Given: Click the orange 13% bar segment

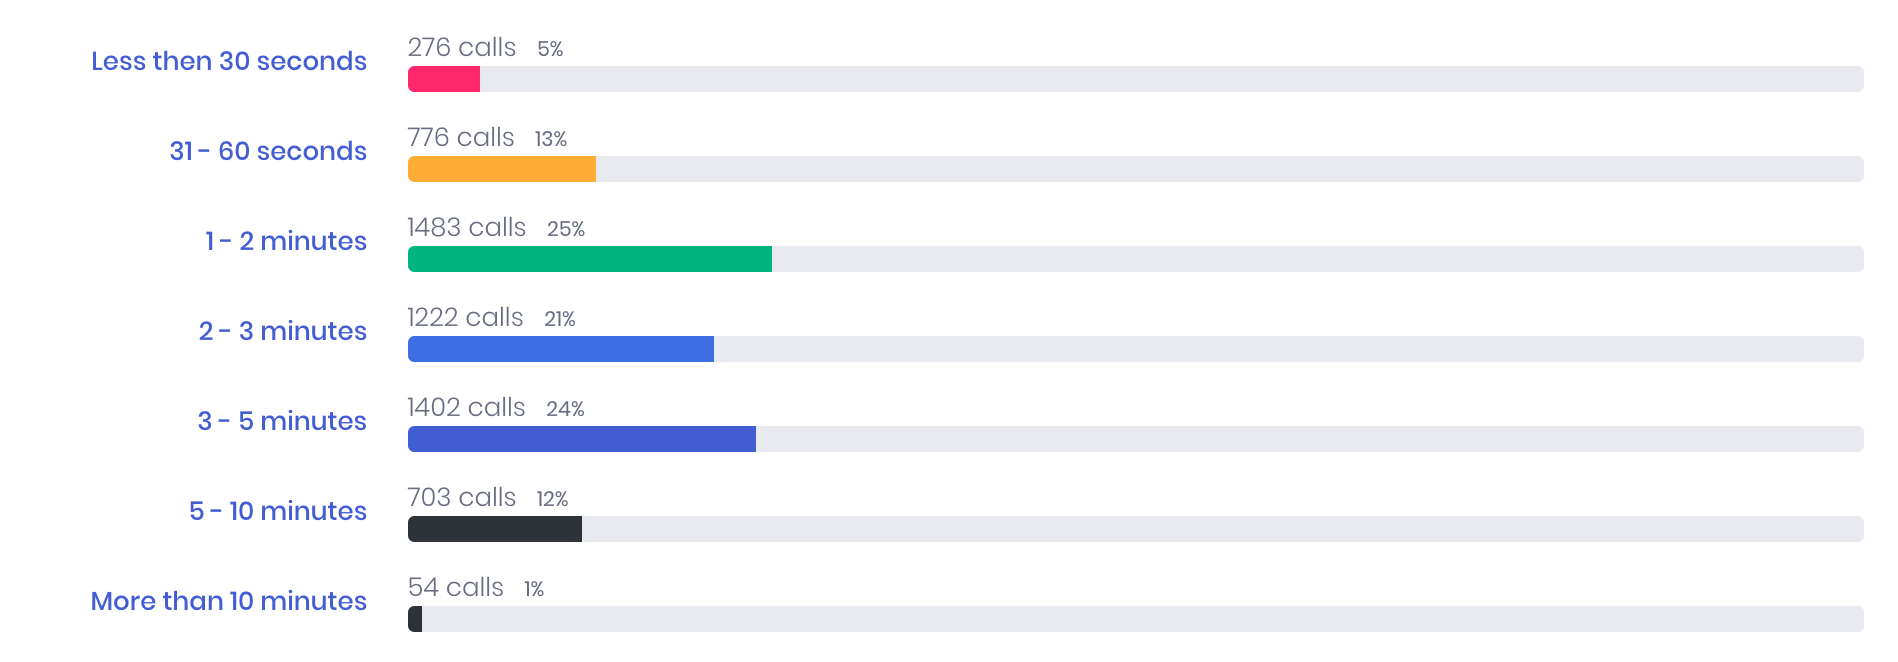Looking at the screenshot, I should coord(502,169).
